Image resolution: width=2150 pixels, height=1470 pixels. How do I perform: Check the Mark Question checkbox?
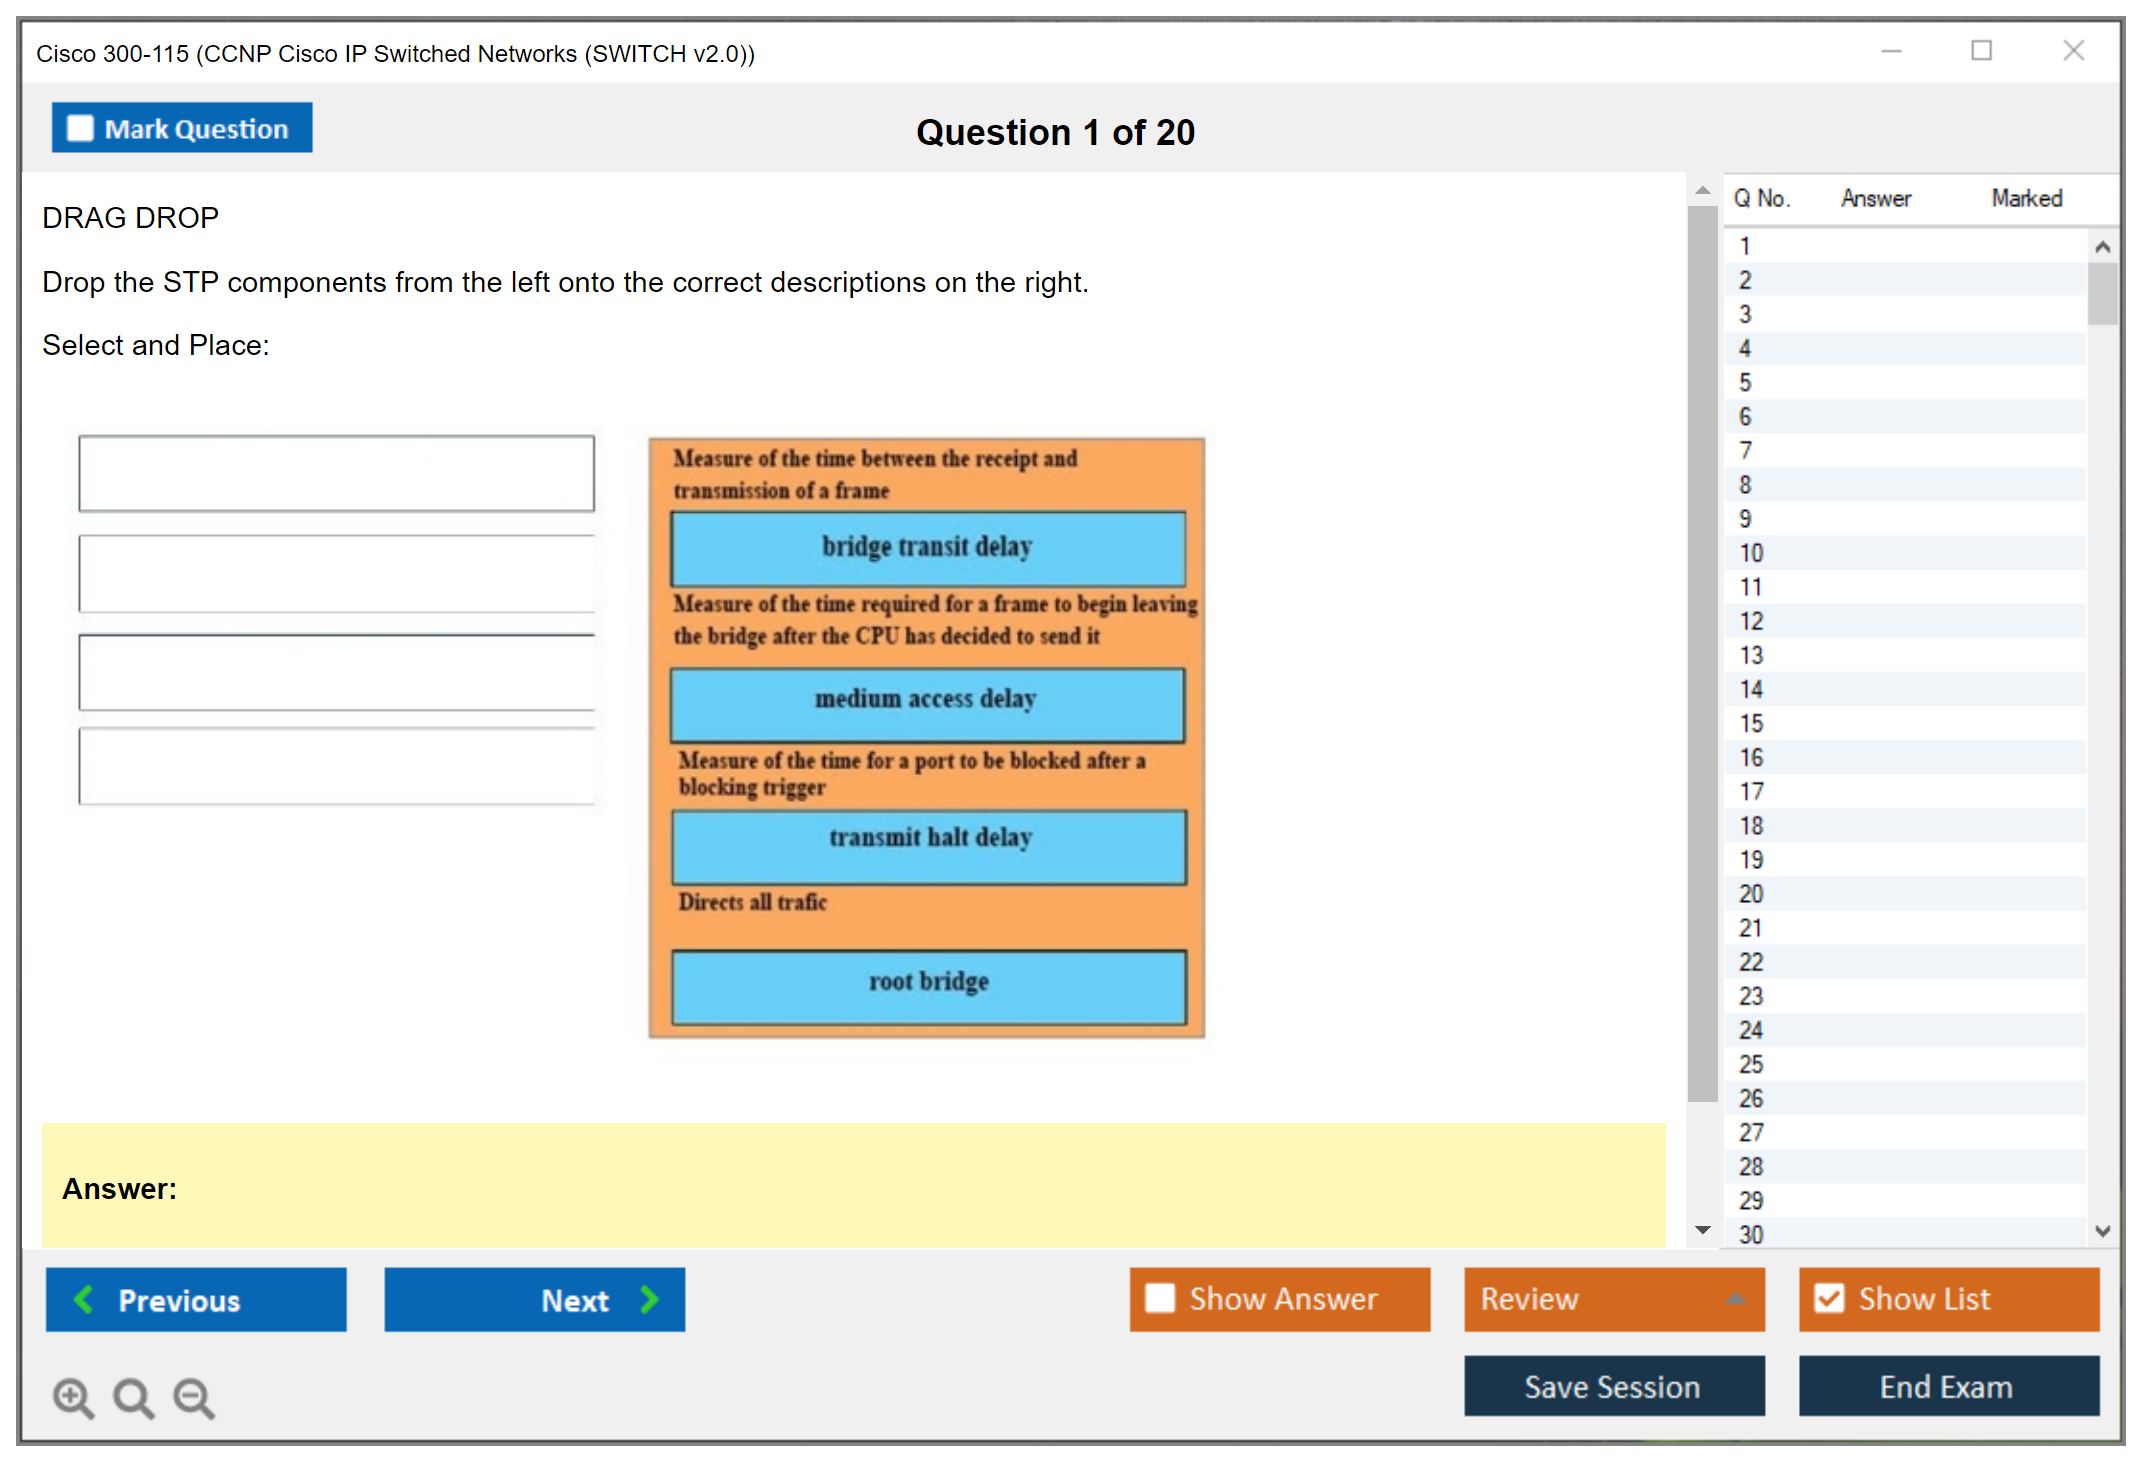80,129
